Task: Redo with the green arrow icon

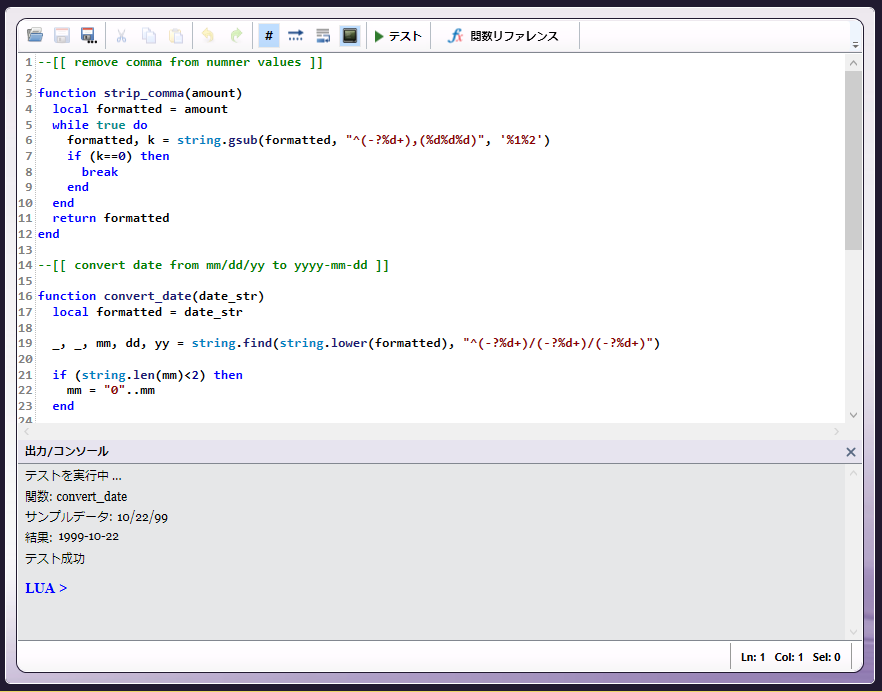Action: coord(236,35)
